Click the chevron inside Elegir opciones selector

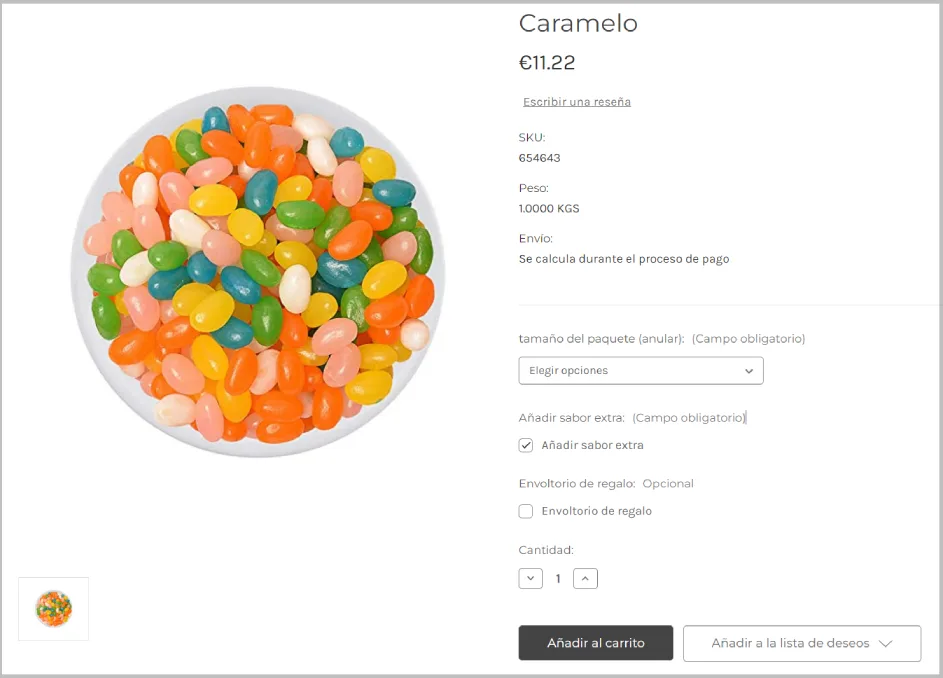click(748, 370)
